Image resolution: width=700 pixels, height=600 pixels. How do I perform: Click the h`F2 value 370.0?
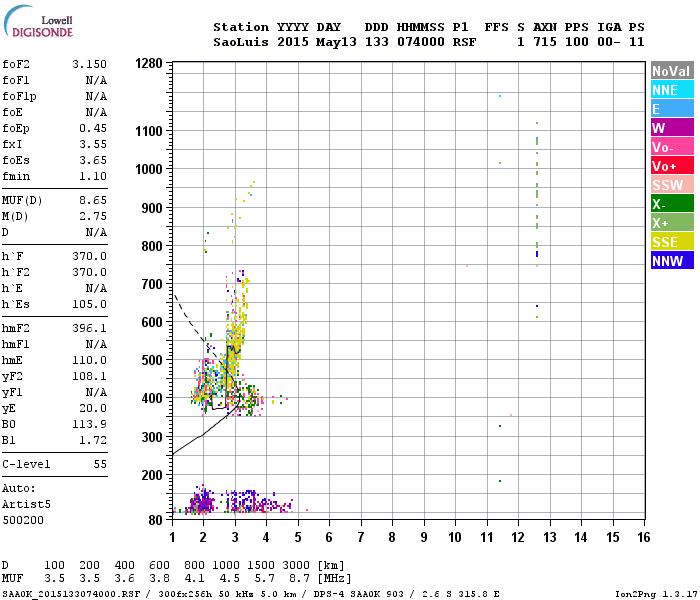tap(90, 272)
